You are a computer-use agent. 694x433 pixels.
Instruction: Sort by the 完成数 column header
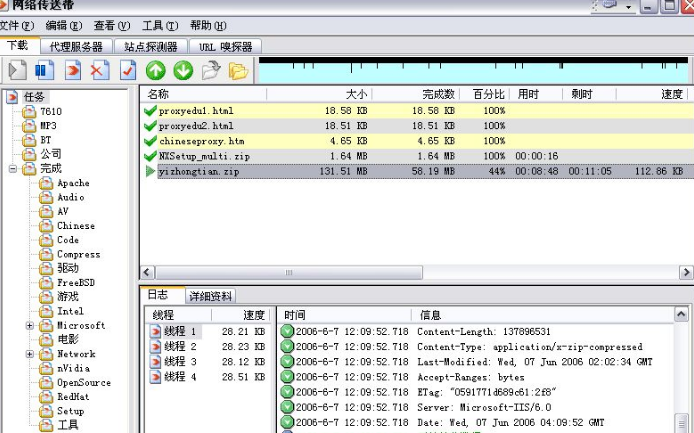coord(416,94)
